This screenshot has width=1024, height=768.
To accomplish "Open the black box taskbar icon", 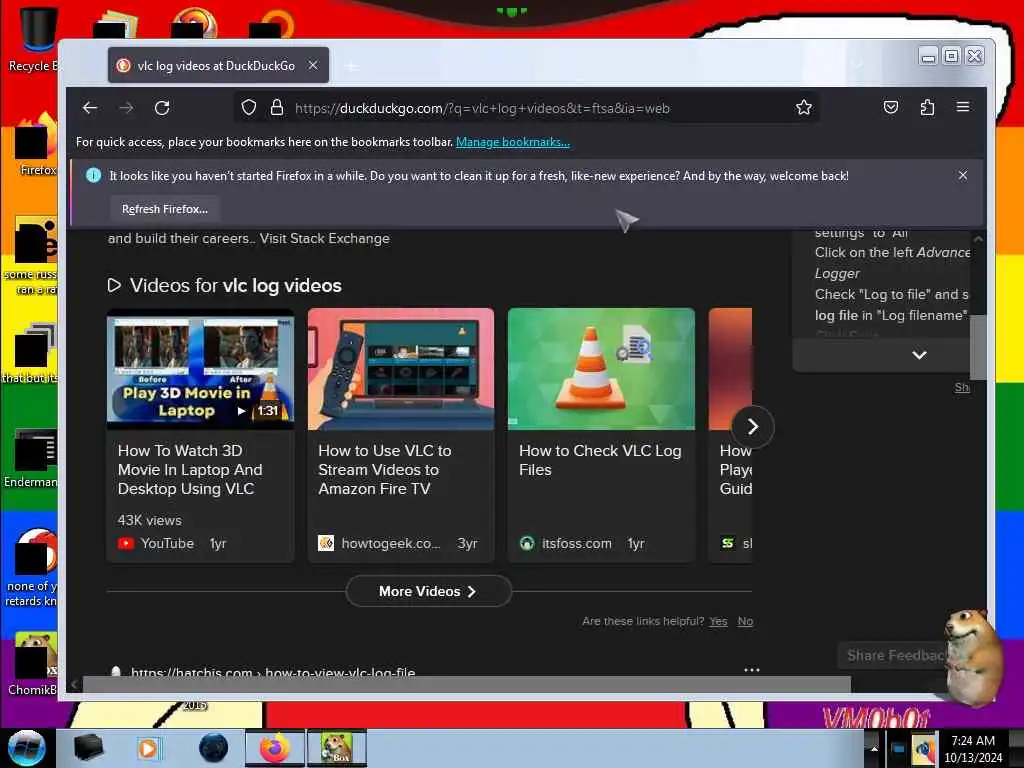I will click(x=88, y=748).
